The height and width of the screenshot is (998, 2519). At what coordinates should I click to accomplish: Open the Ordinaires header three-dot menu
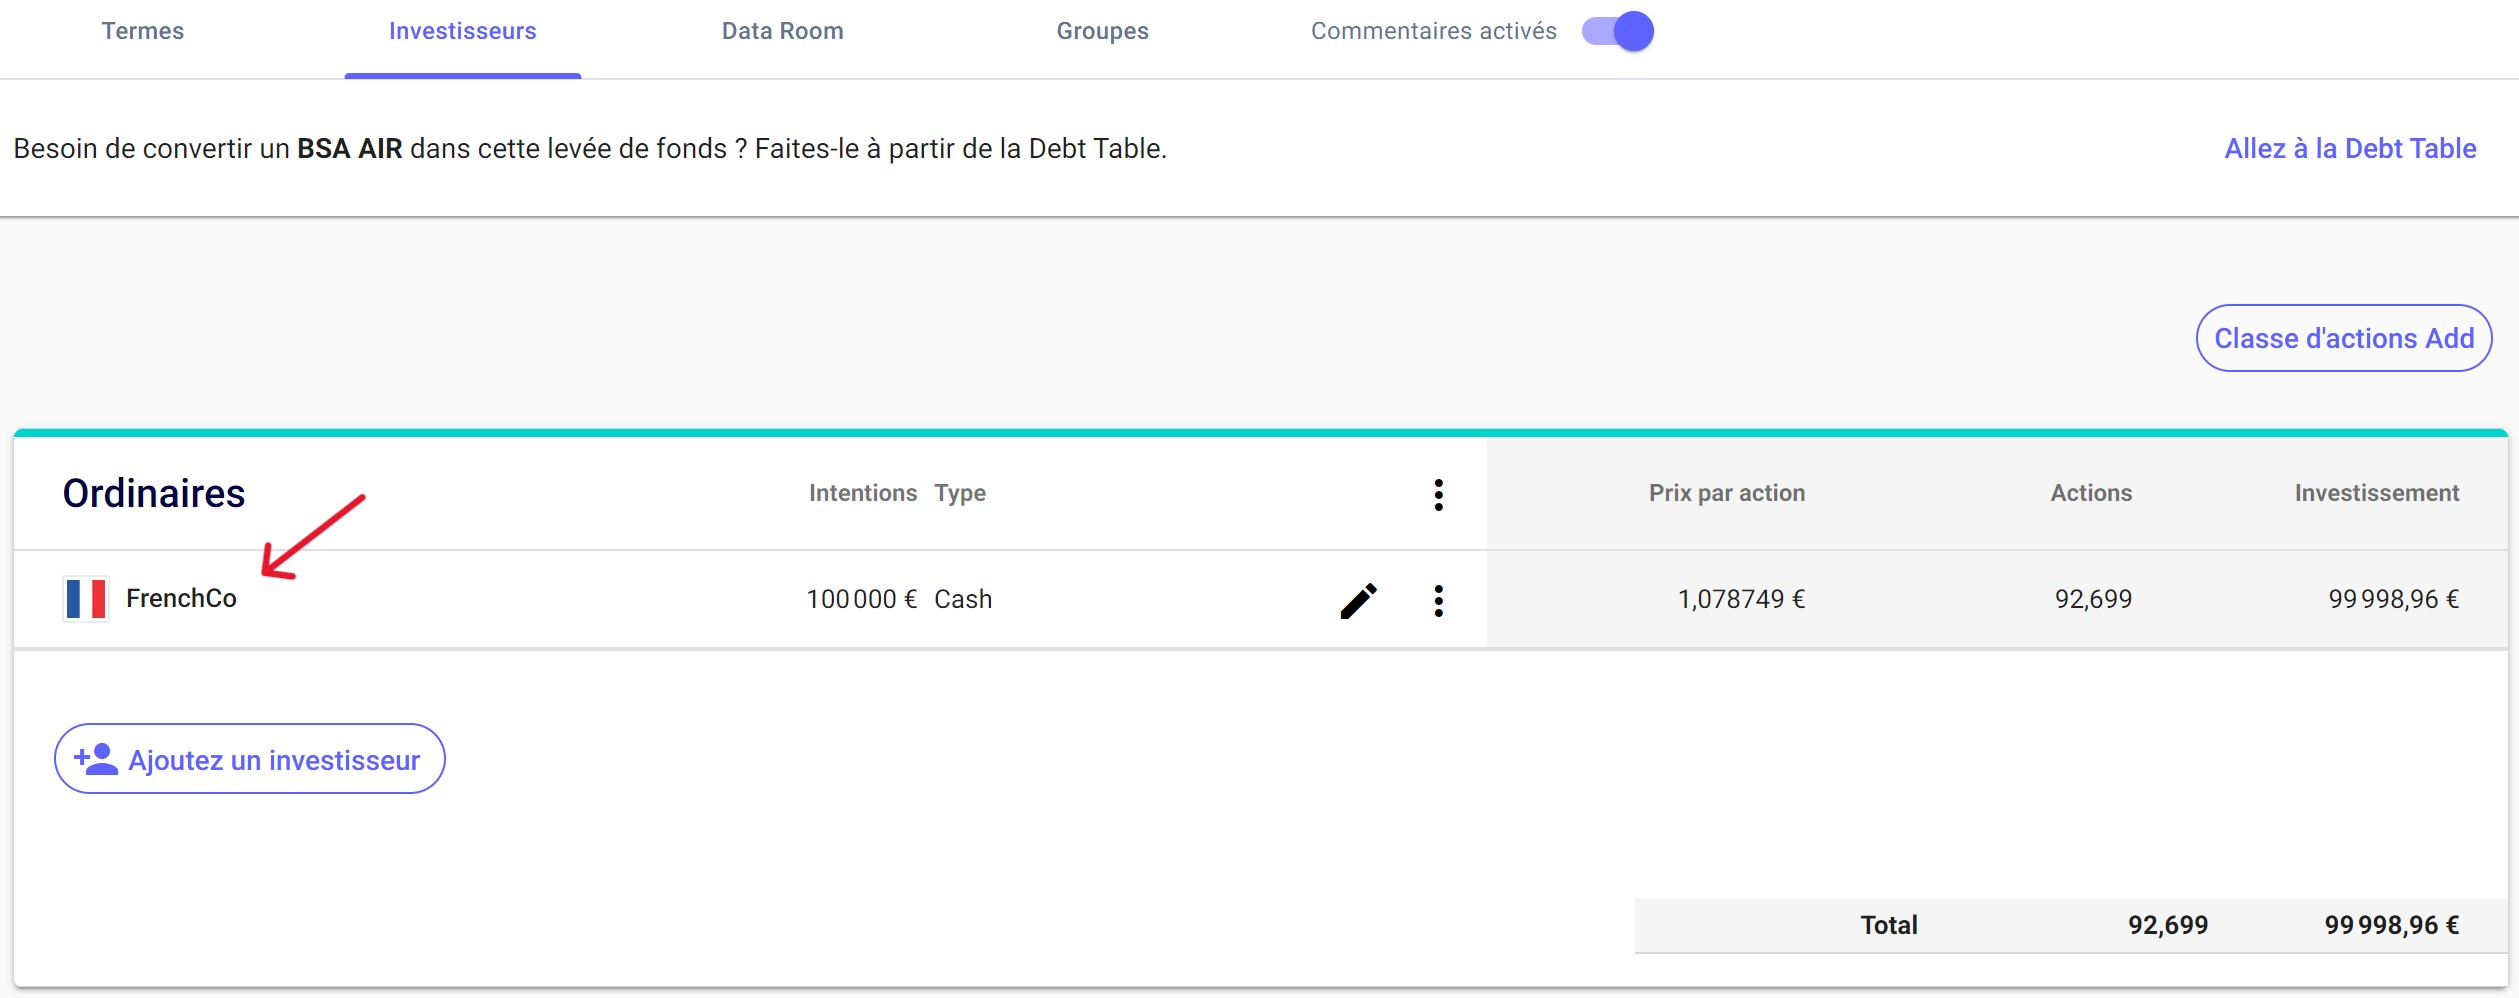[1438, 495]
